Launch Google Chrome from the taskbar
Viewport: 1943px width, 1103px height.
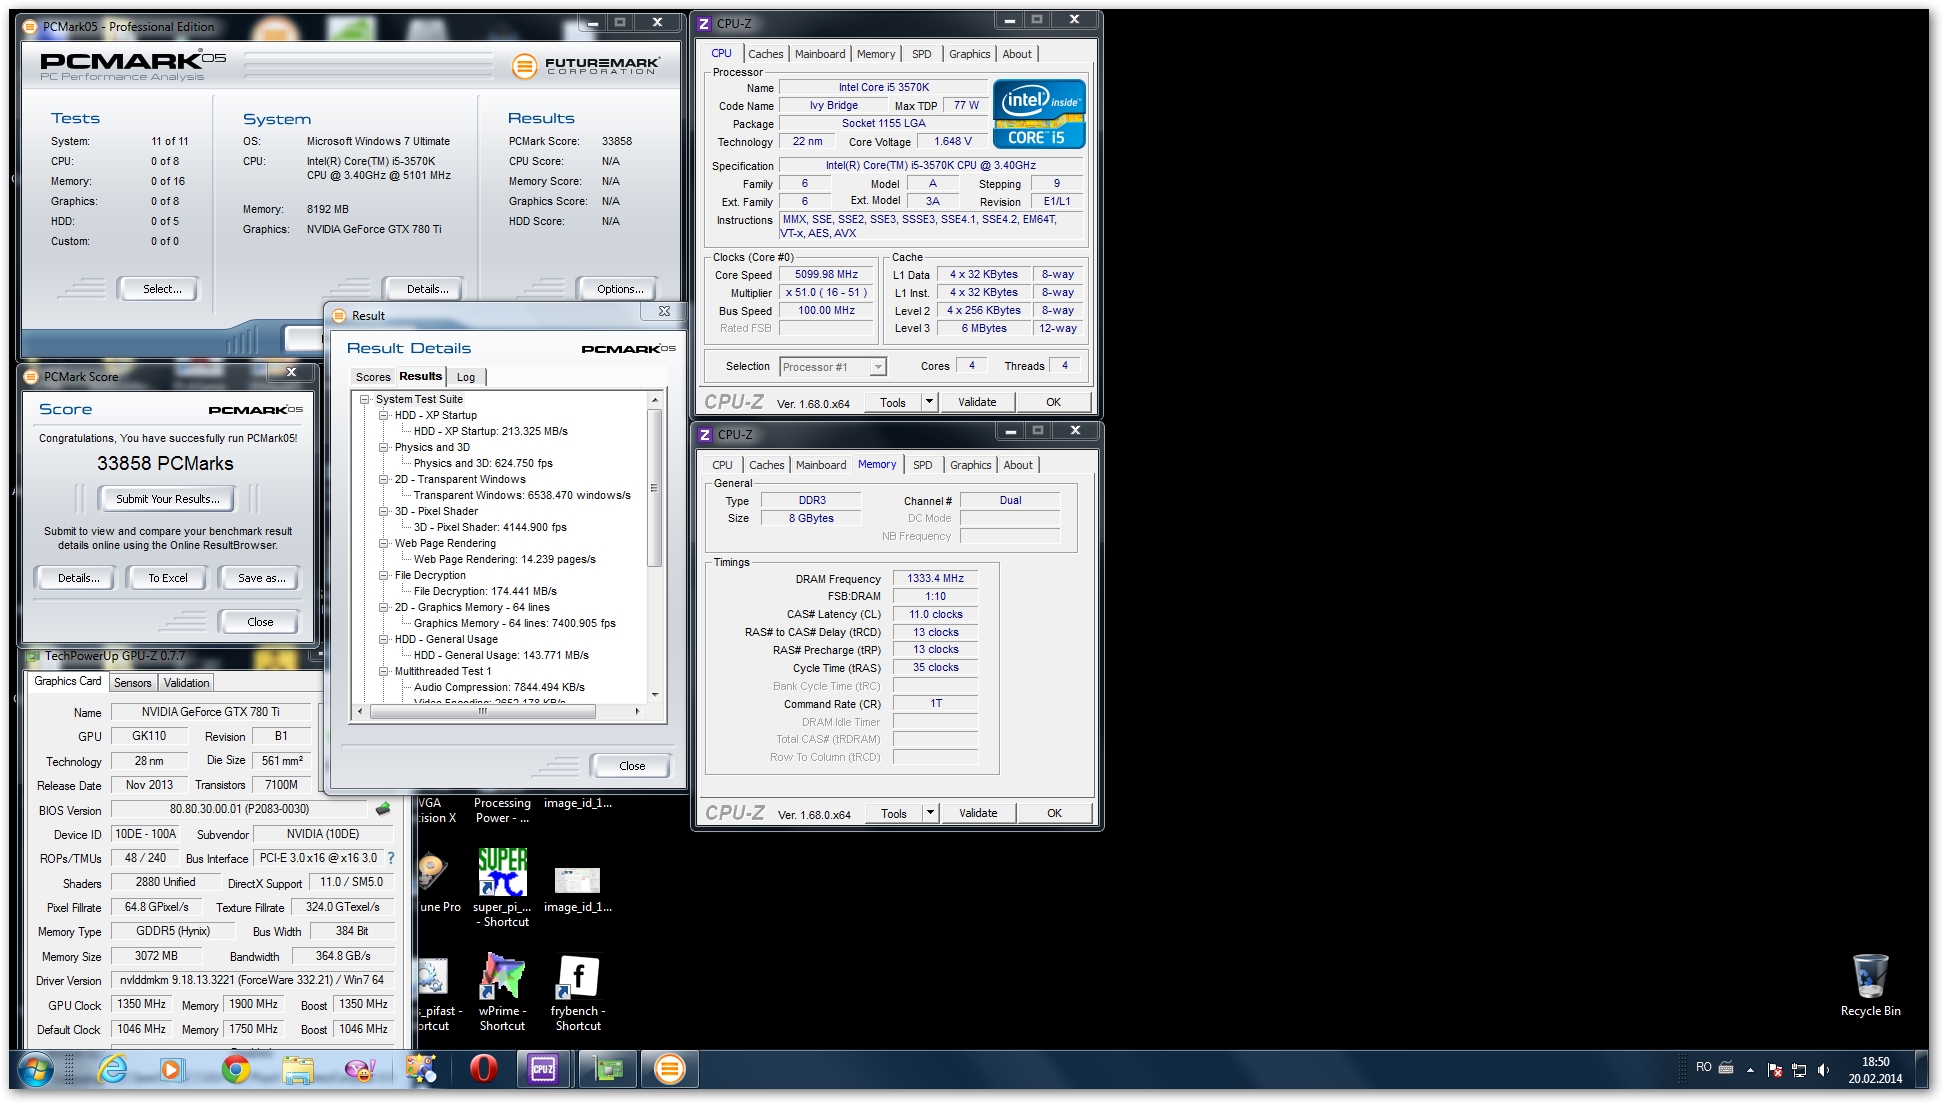coord(236,1070)
